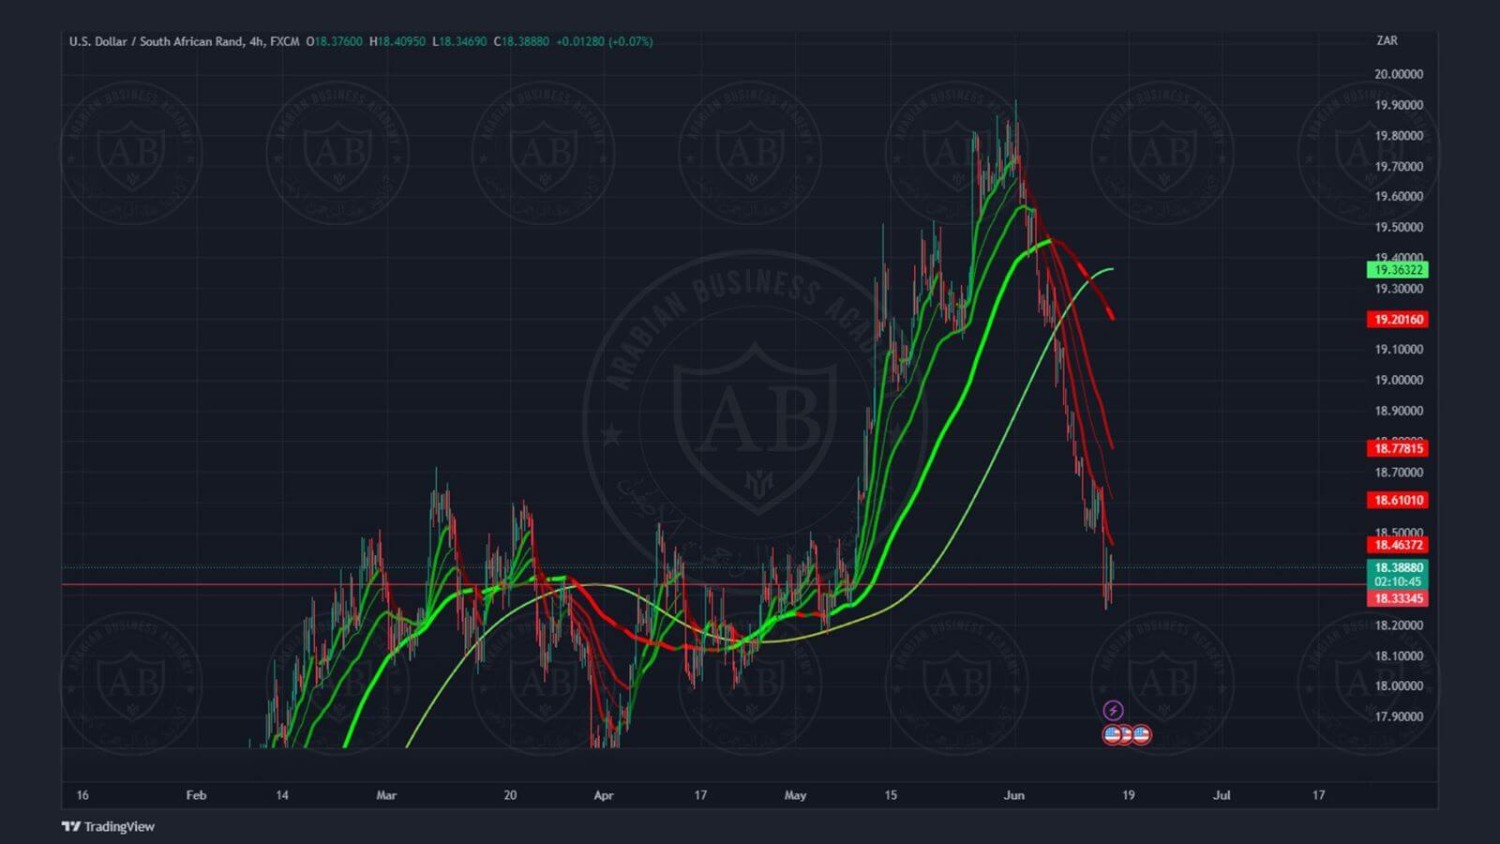Screen dimensions: 1500x844
Task: Click the 18.00000 price axis label
Action: tap(1399, 686)
